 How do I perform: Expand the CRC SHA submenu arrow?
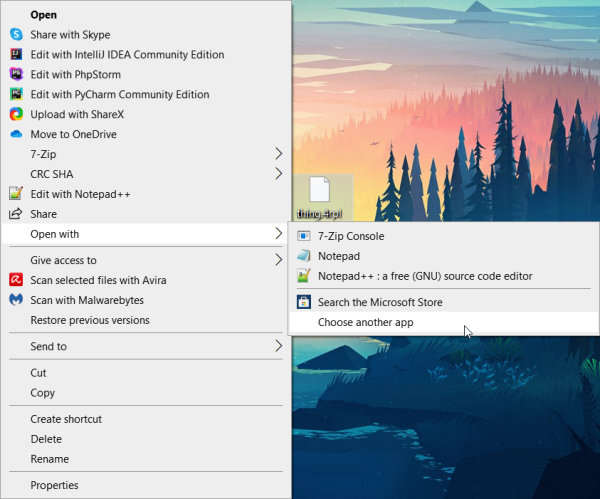[279, 174]
